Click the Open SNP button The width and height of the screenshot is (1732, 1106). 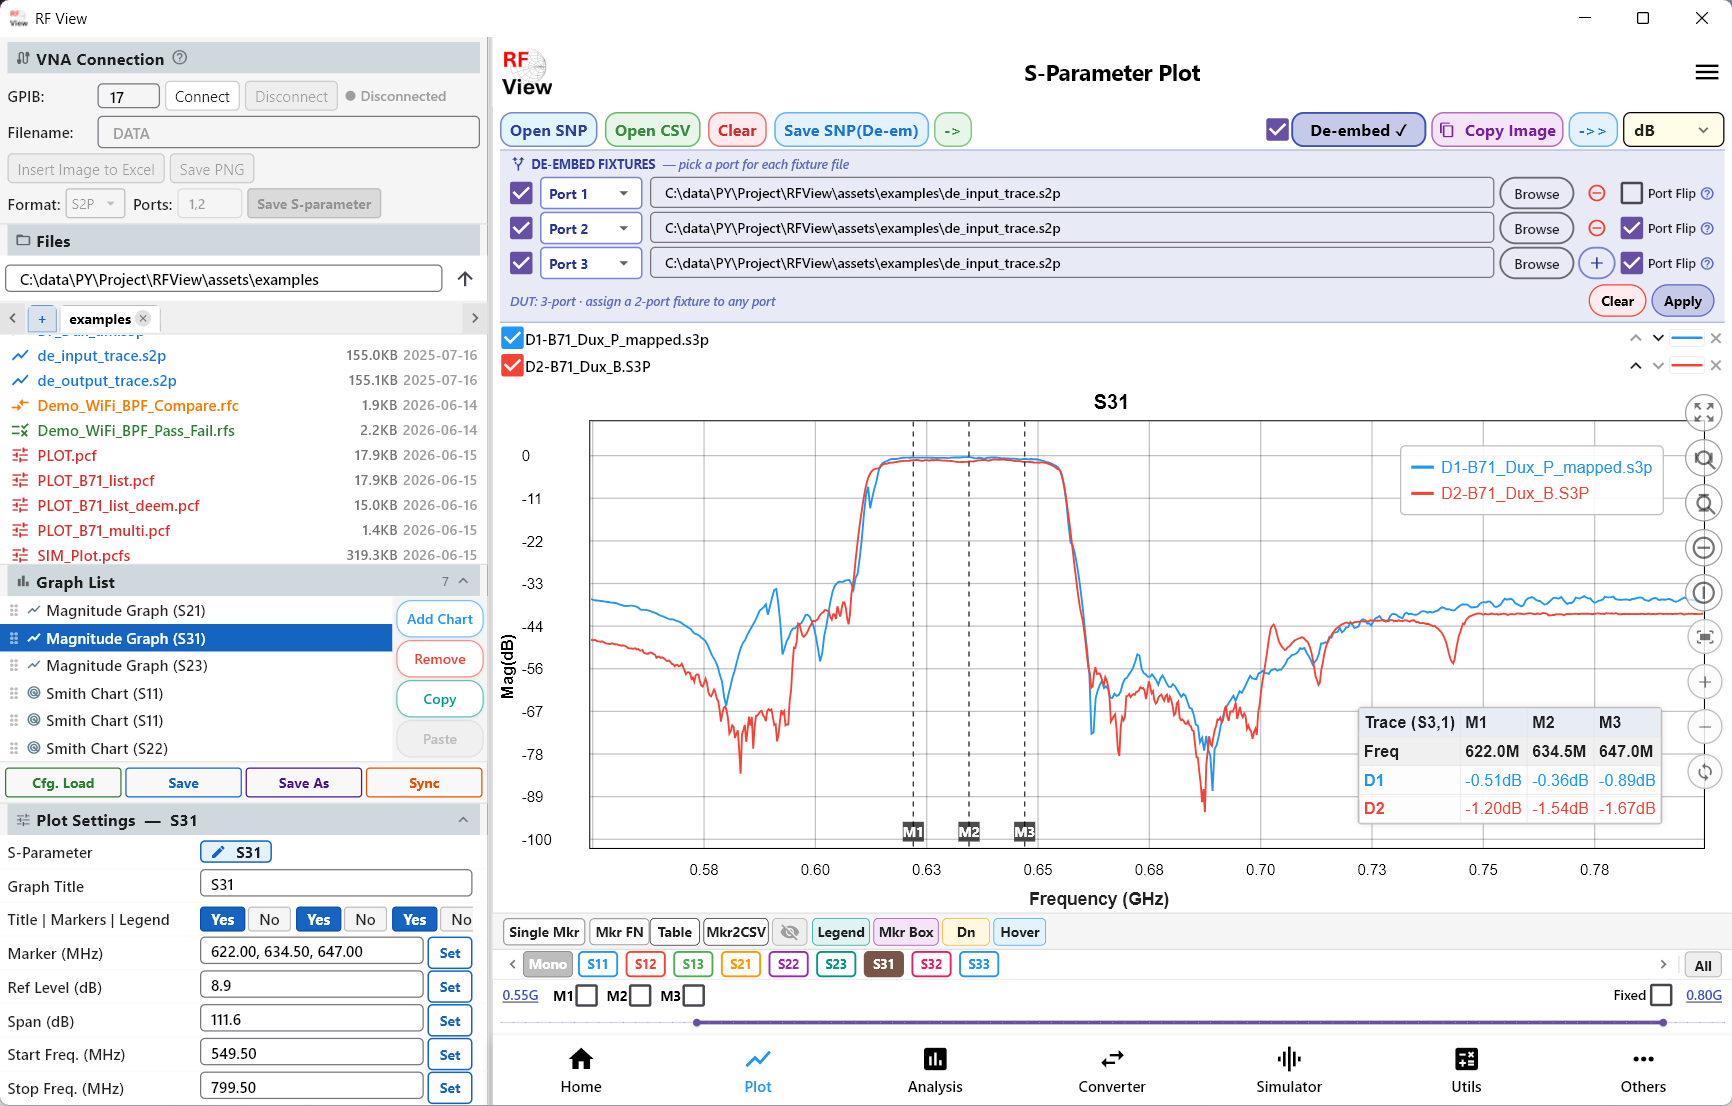pos(548,130)
